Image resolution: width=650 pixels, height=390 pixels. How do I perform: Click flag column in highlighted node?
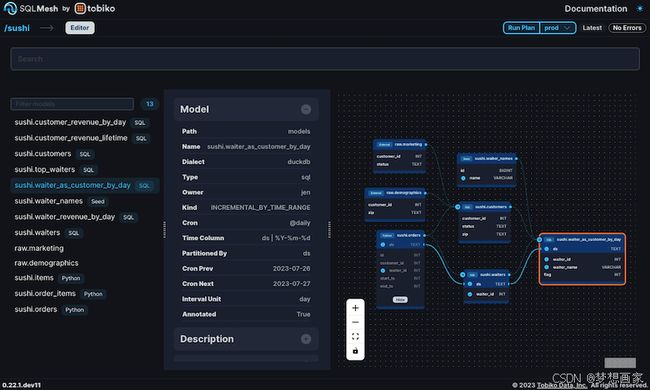click(x=583, y=275)
